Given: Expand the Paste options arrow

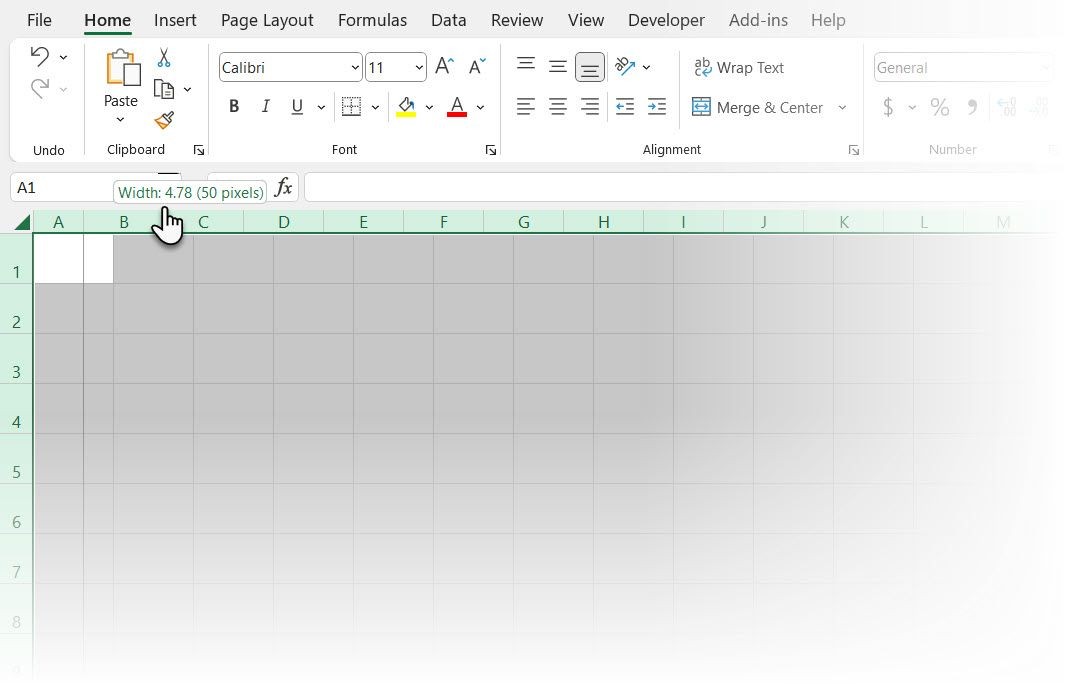Looking at the screenshot, I should point(120,120).
